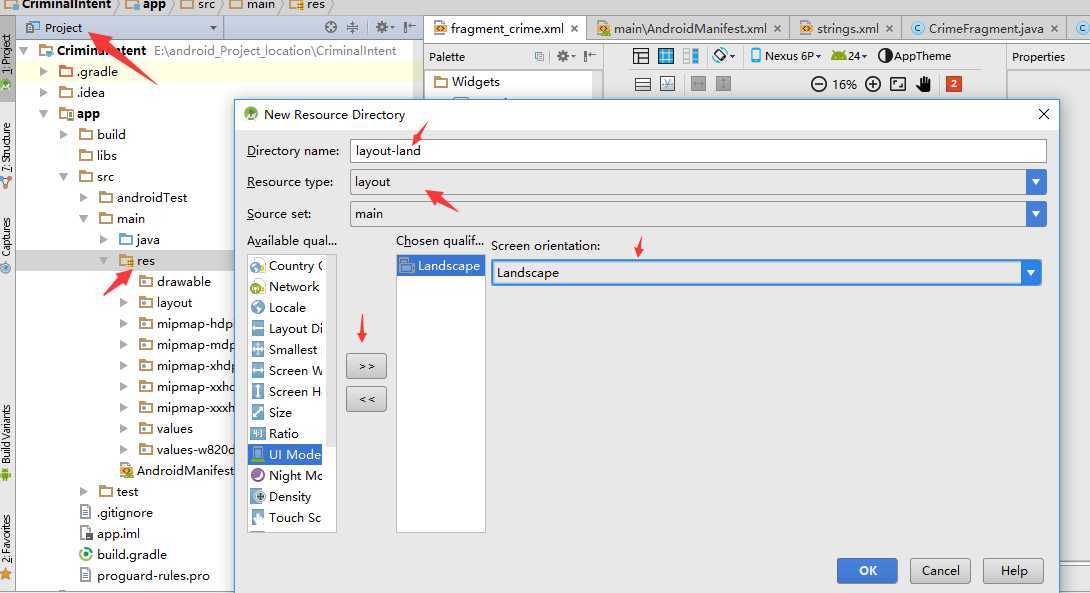Select the Touch Screen qualifier
Image resolution: width=1090 pixels, height=593 pixels.
pyautogui.click(x=288, y=517)
